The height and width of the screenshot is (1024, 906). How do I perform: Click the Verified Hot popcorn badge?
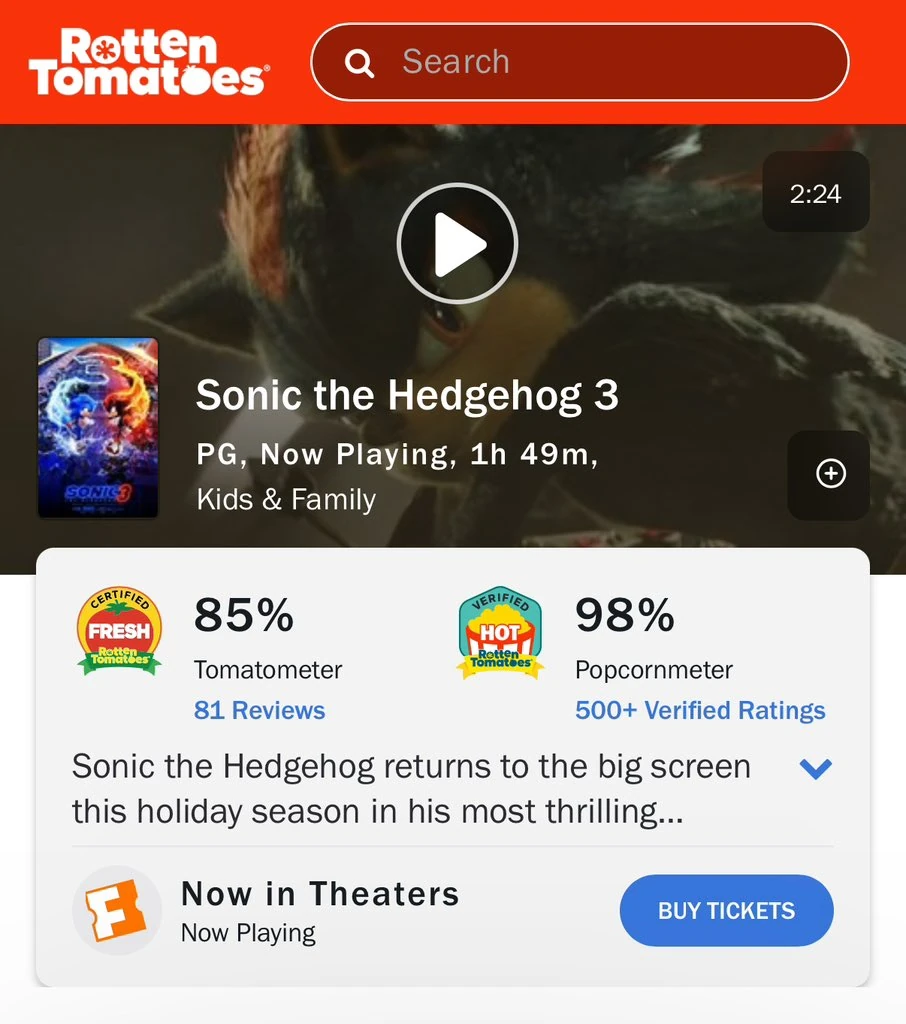pyautogui.click(x=500, y=630)
